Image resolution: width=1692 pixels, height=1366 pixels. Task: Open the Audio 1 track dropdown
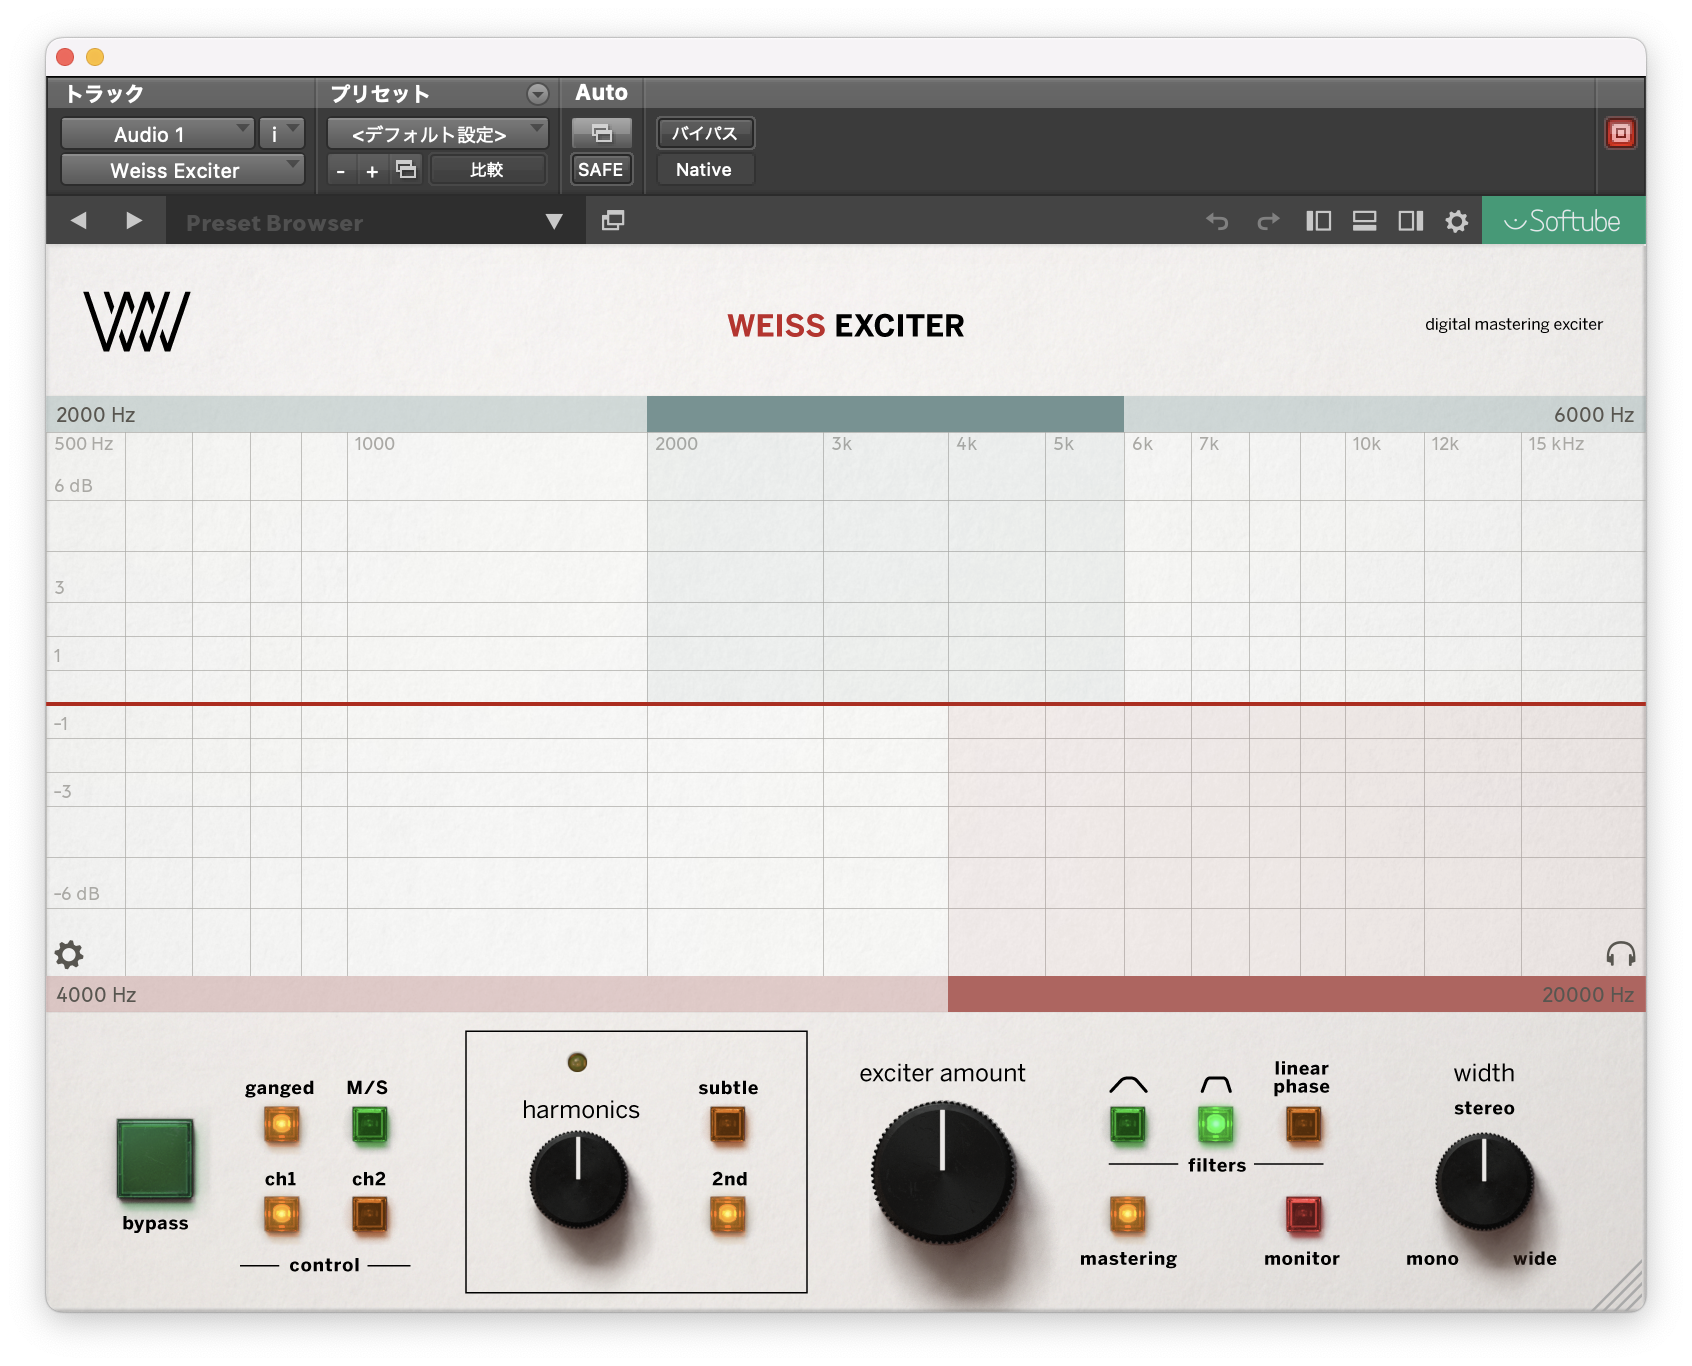(157, 134)
